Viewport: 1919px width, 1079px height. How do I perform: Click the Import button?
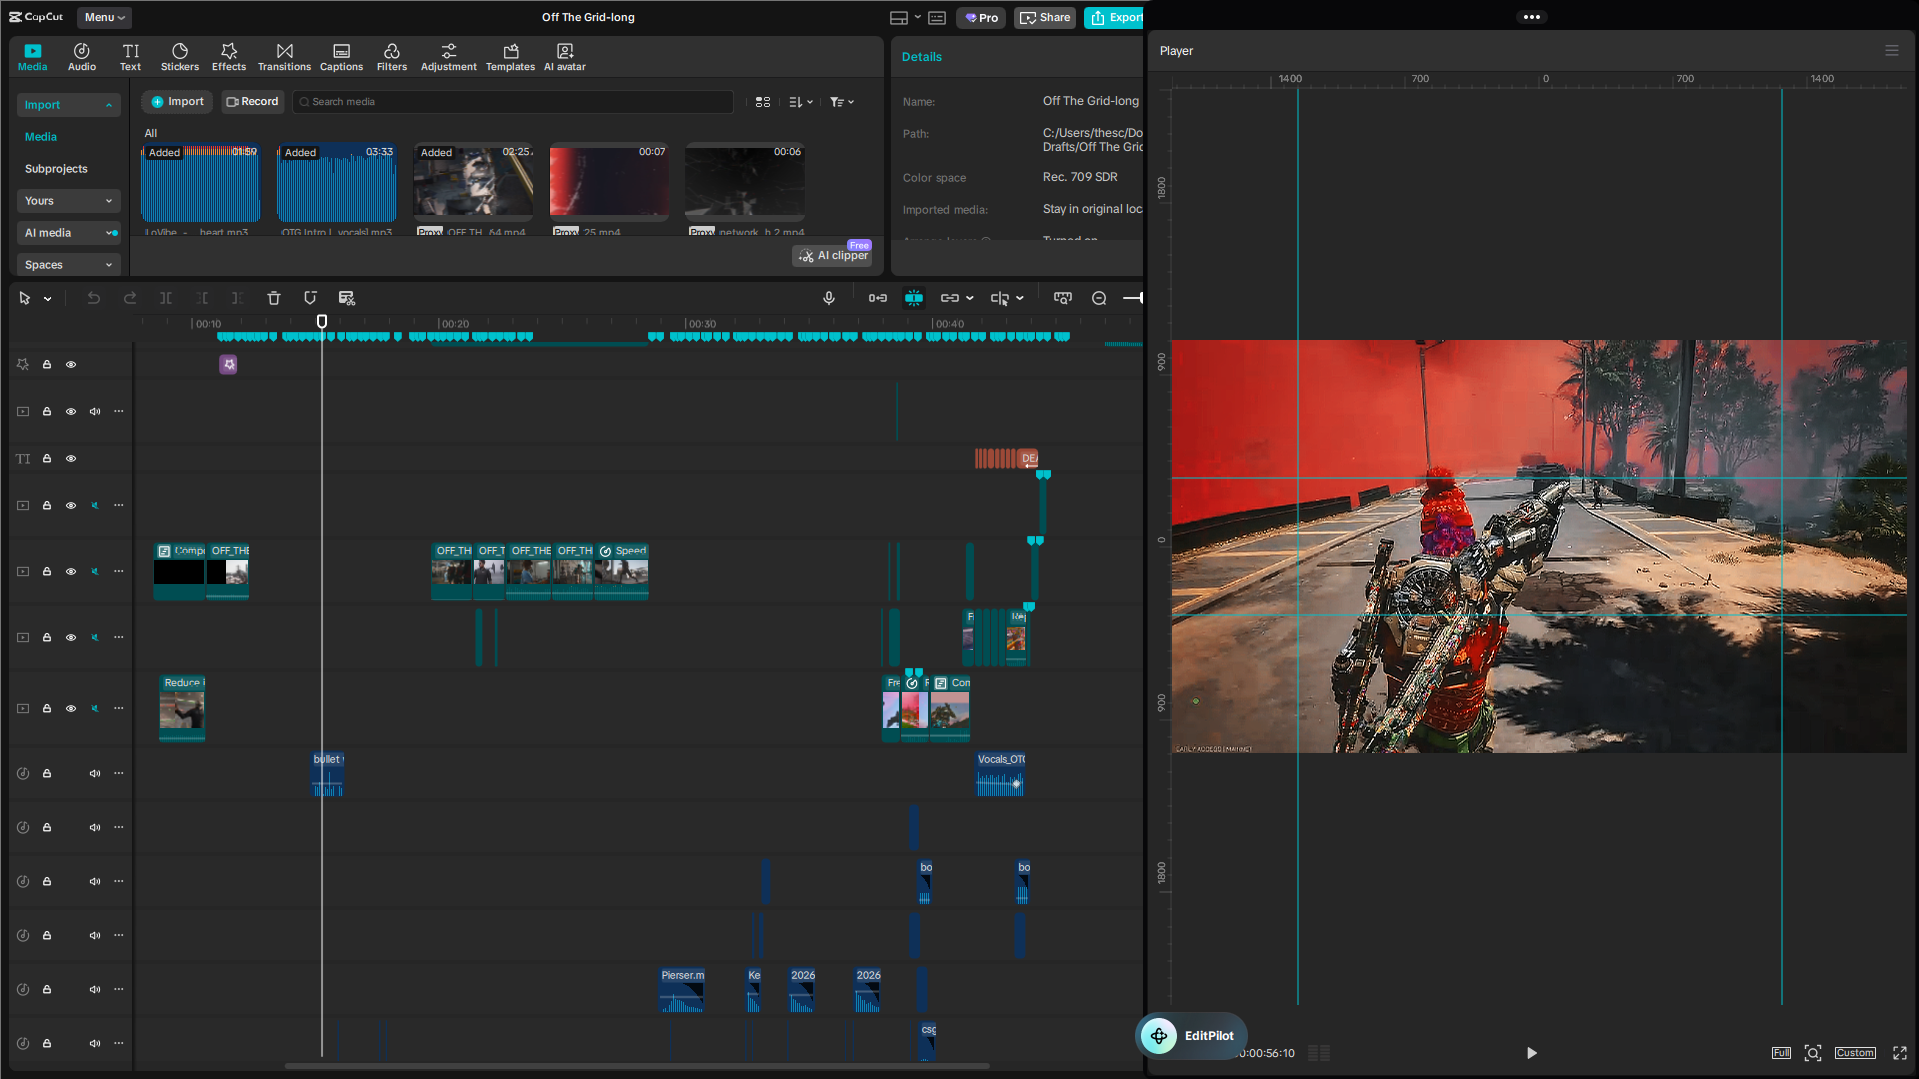coord(176,101)
